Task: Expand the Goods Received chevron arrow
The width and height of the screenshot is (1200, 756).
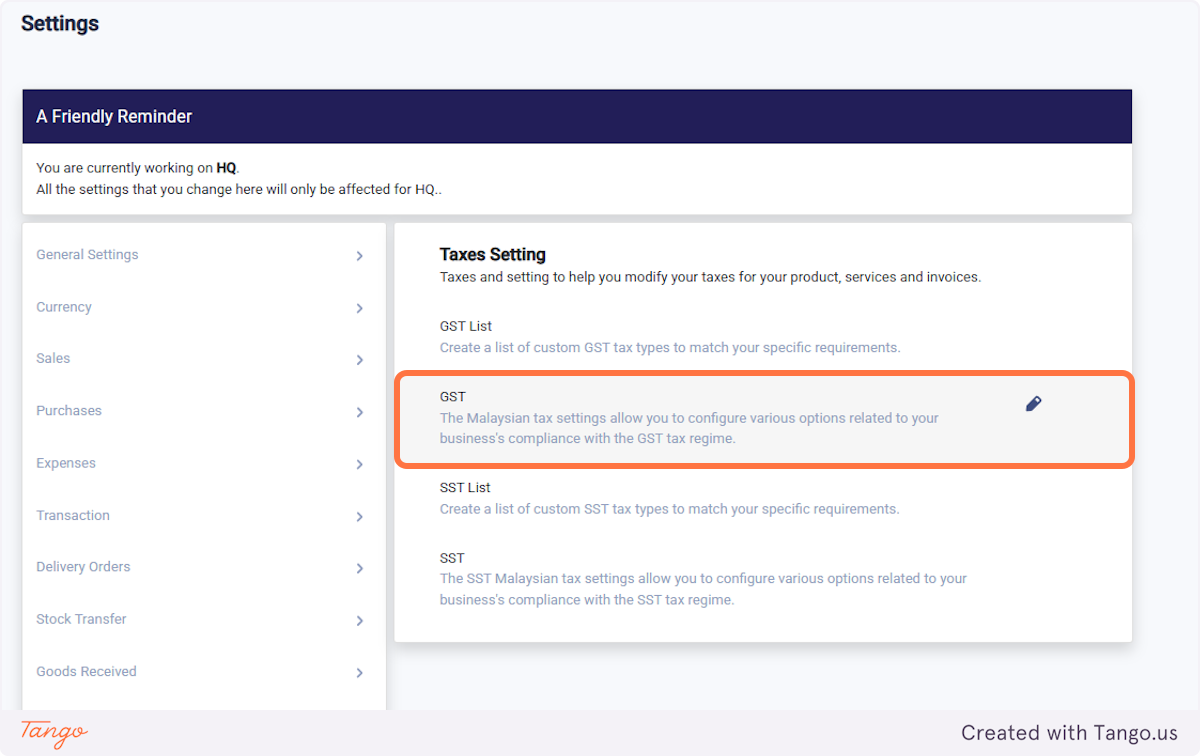Action: [x=359, y=673]
